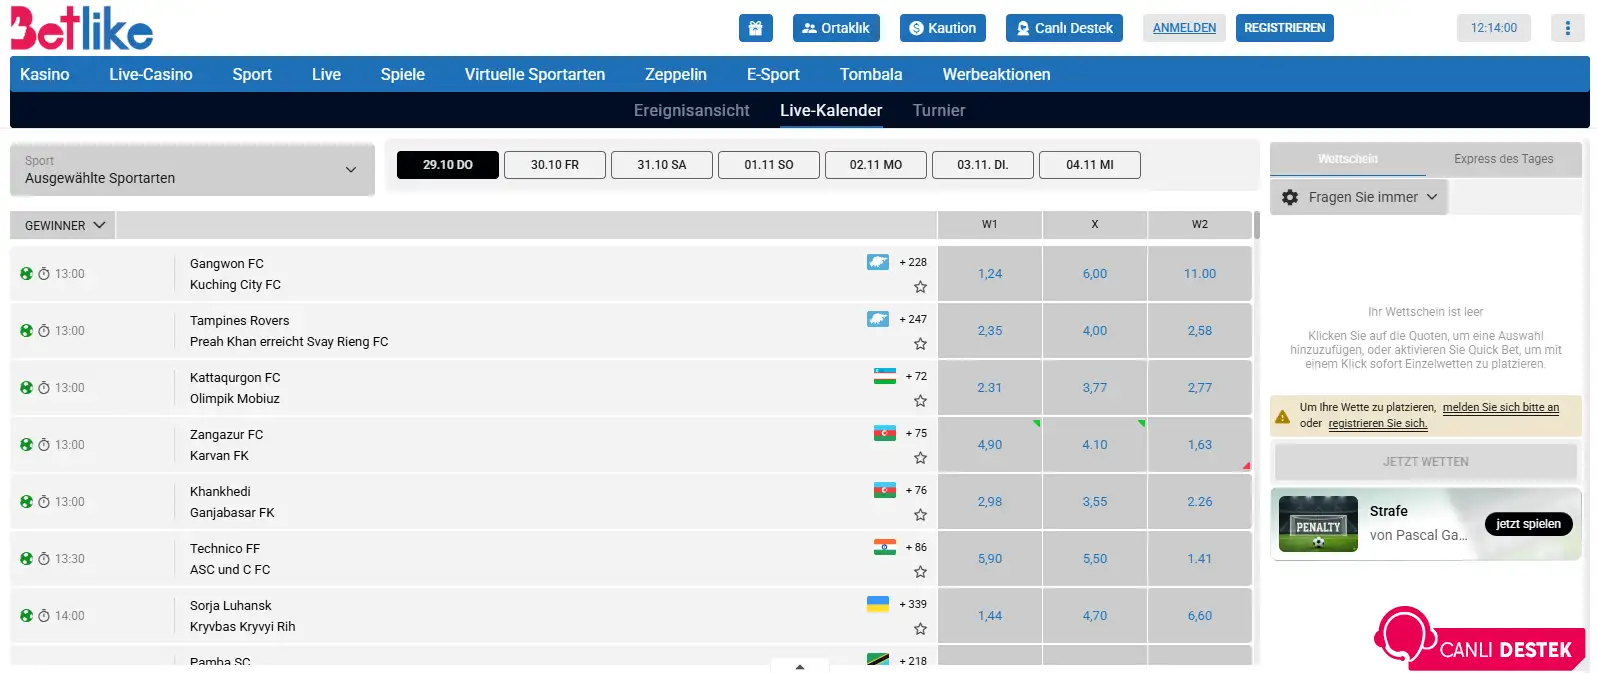This screenshot has height=673, width=1597.
Task: Open the Ausgewählte Sportarten sport dropdown
Action: (192, 169)
